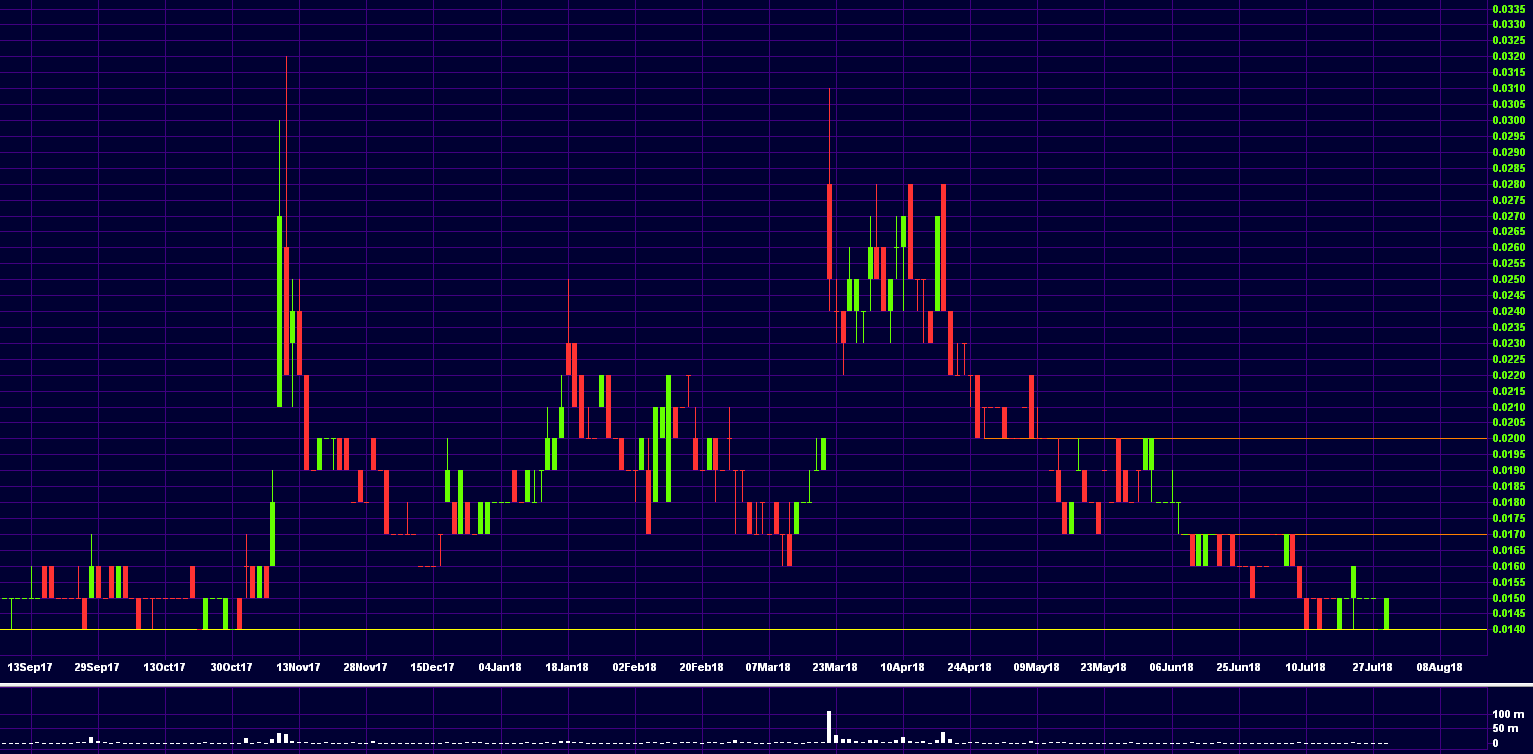Select the 30Oct17 axis date
The height and width of the screenshot is (754, 1533).
231,667
